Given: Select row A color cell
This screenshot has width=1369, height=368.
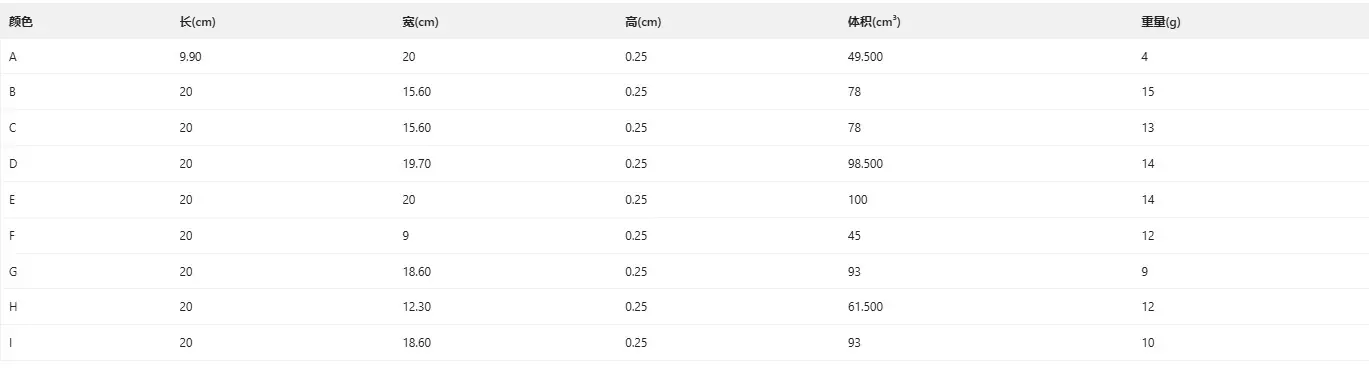Looking at the screenshot, I should click(13, 57).
